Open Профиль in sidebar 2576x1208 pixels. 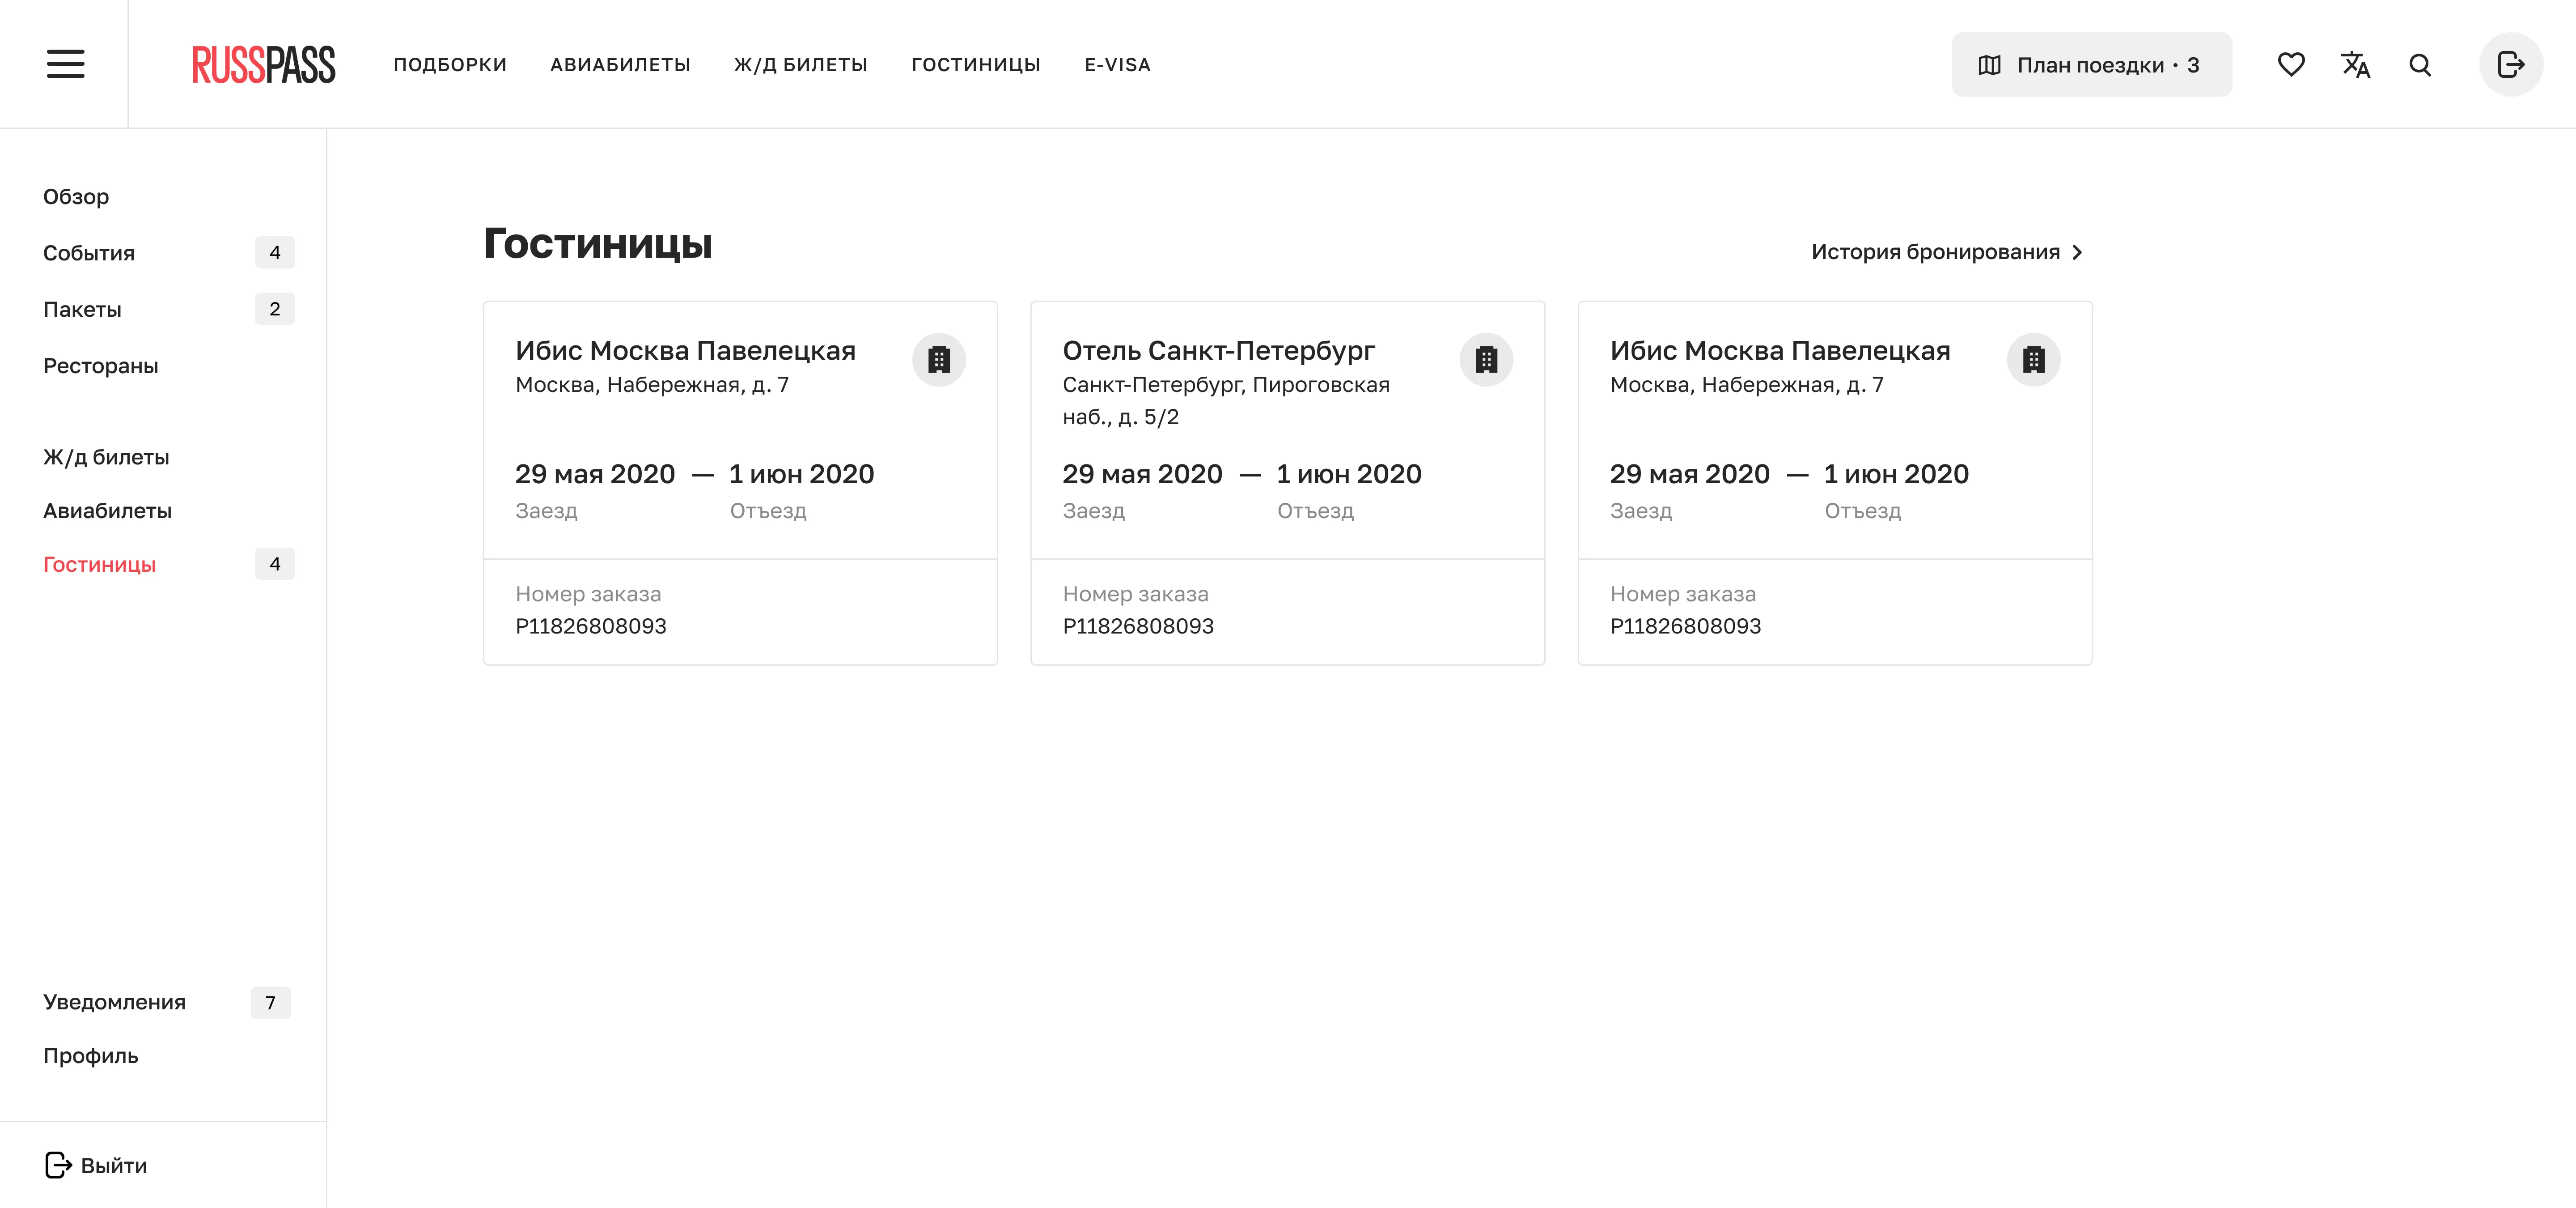(x=90, y=1056)
